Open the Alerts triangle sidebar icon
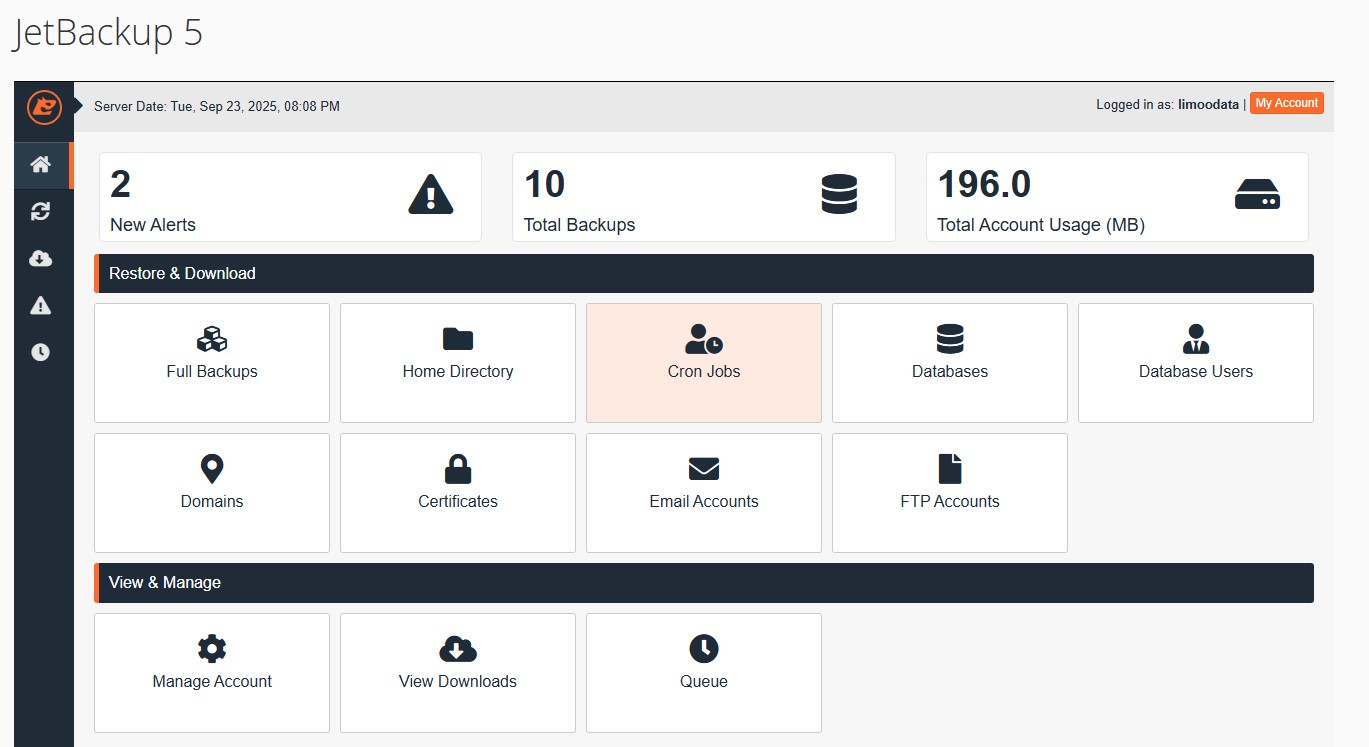 41,306
